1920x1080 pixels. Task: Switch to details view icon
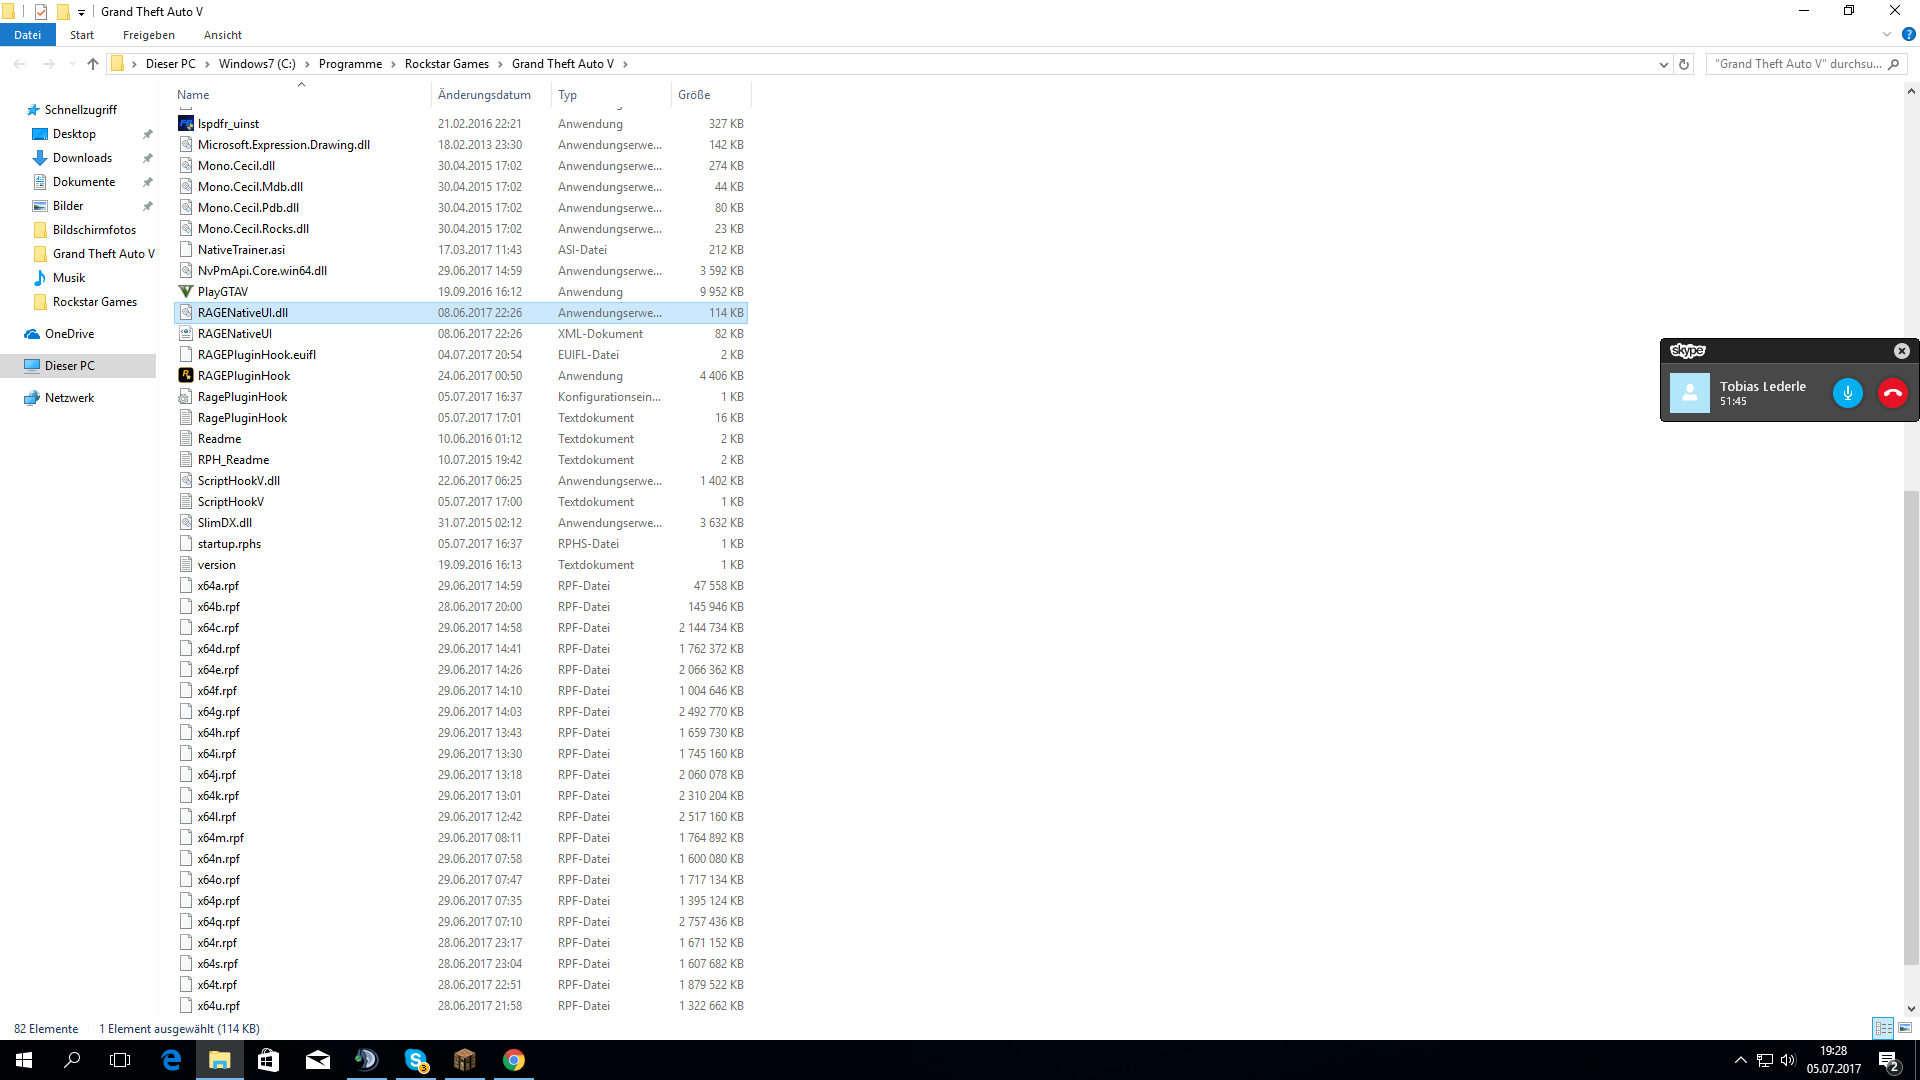coord(1883,1028)
